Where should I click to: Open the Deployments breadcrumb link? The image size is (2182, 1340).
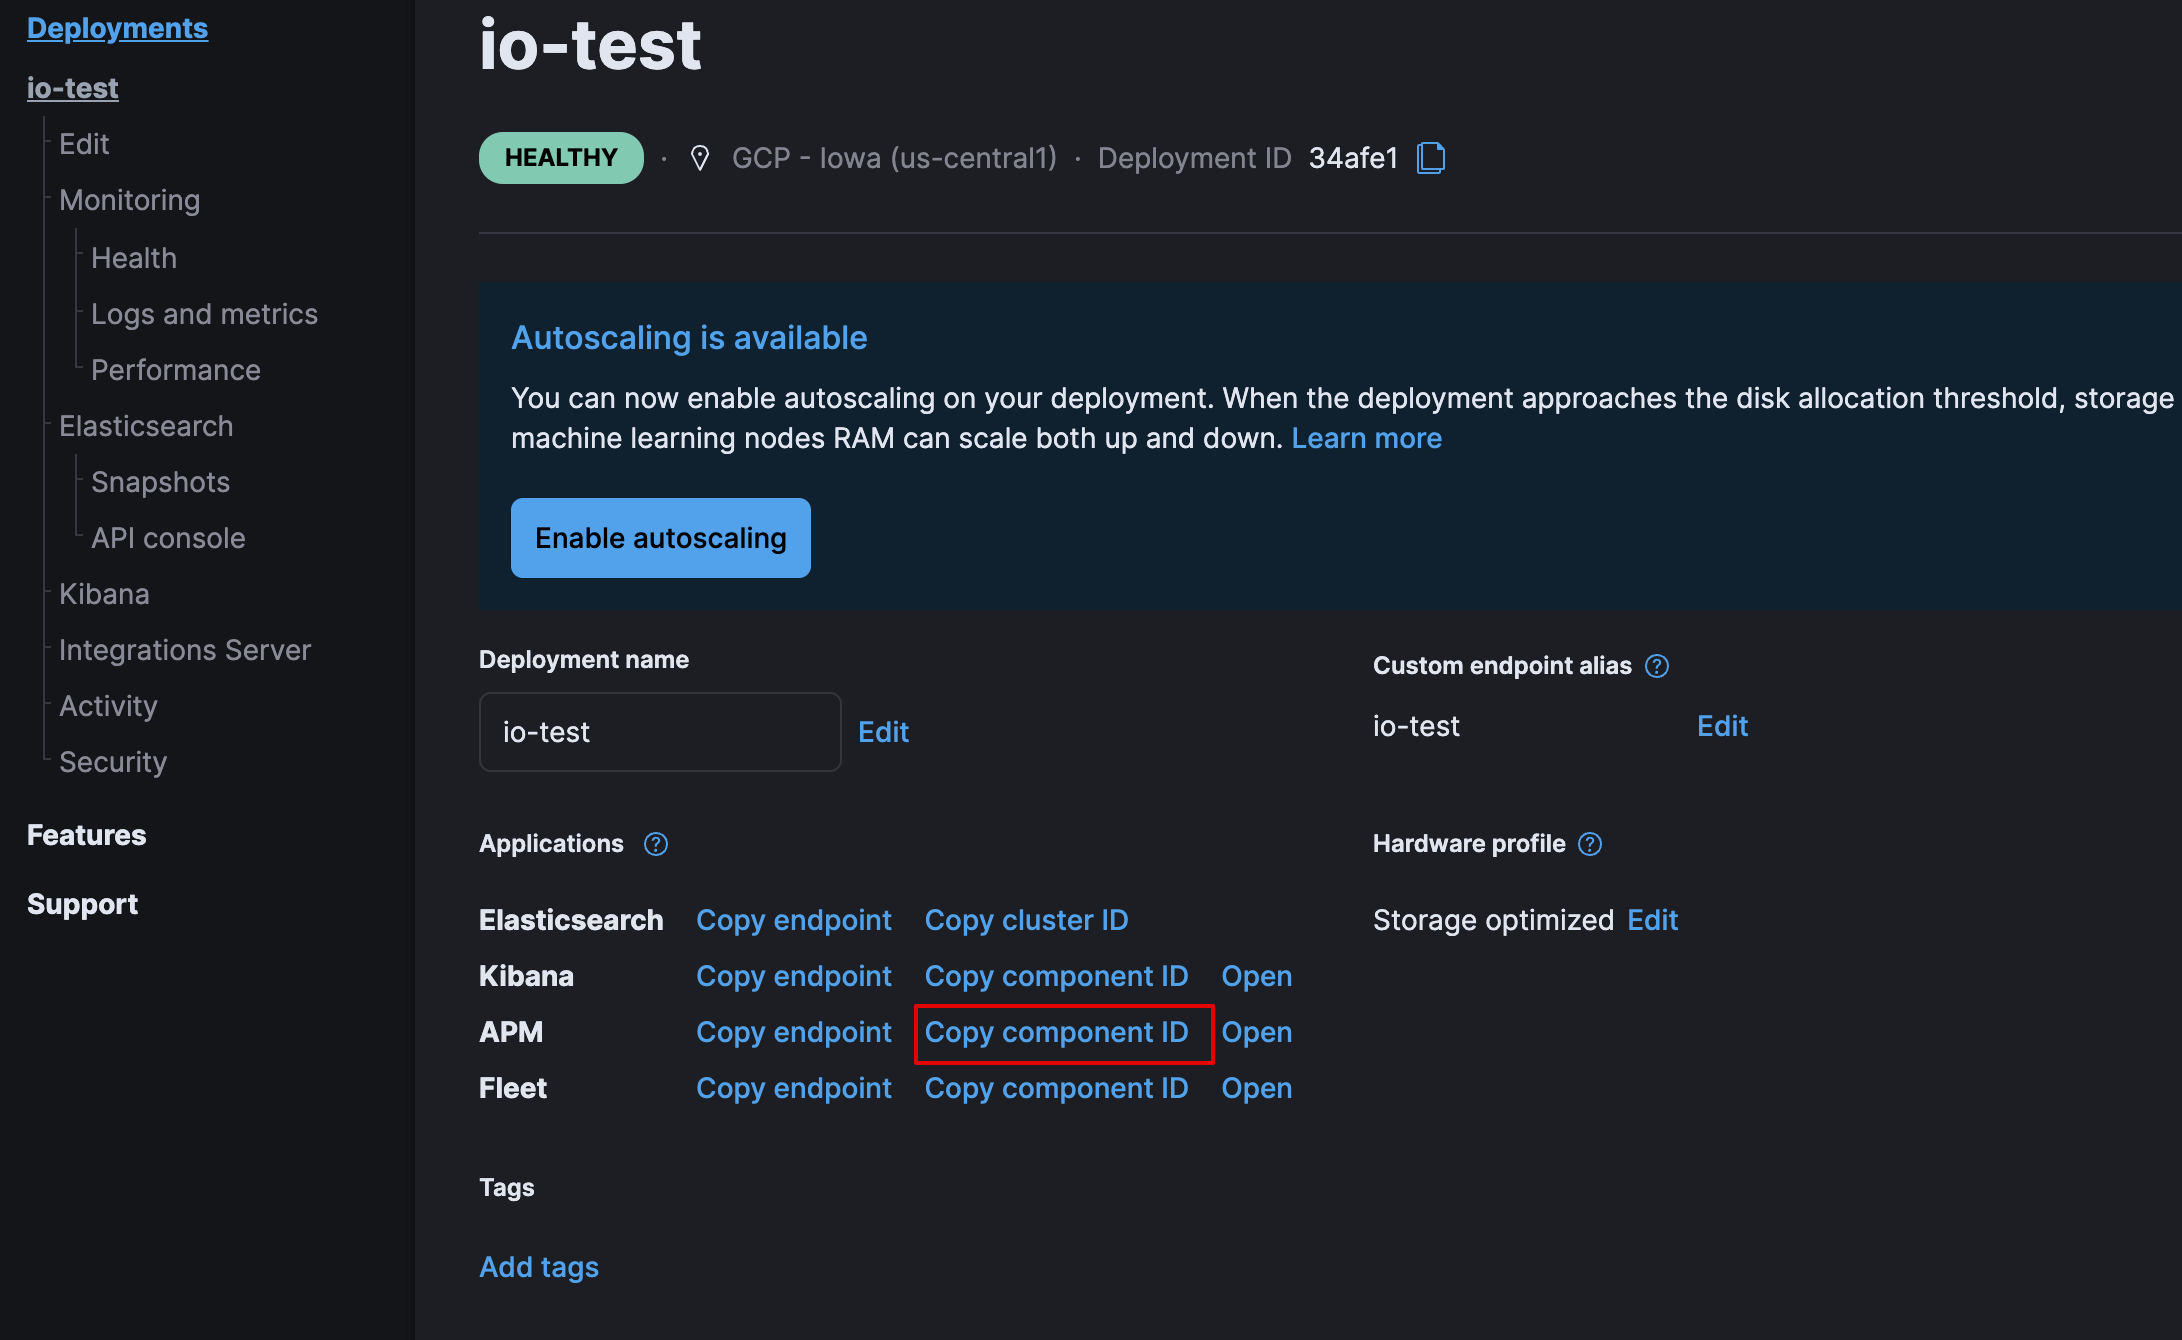117,28
